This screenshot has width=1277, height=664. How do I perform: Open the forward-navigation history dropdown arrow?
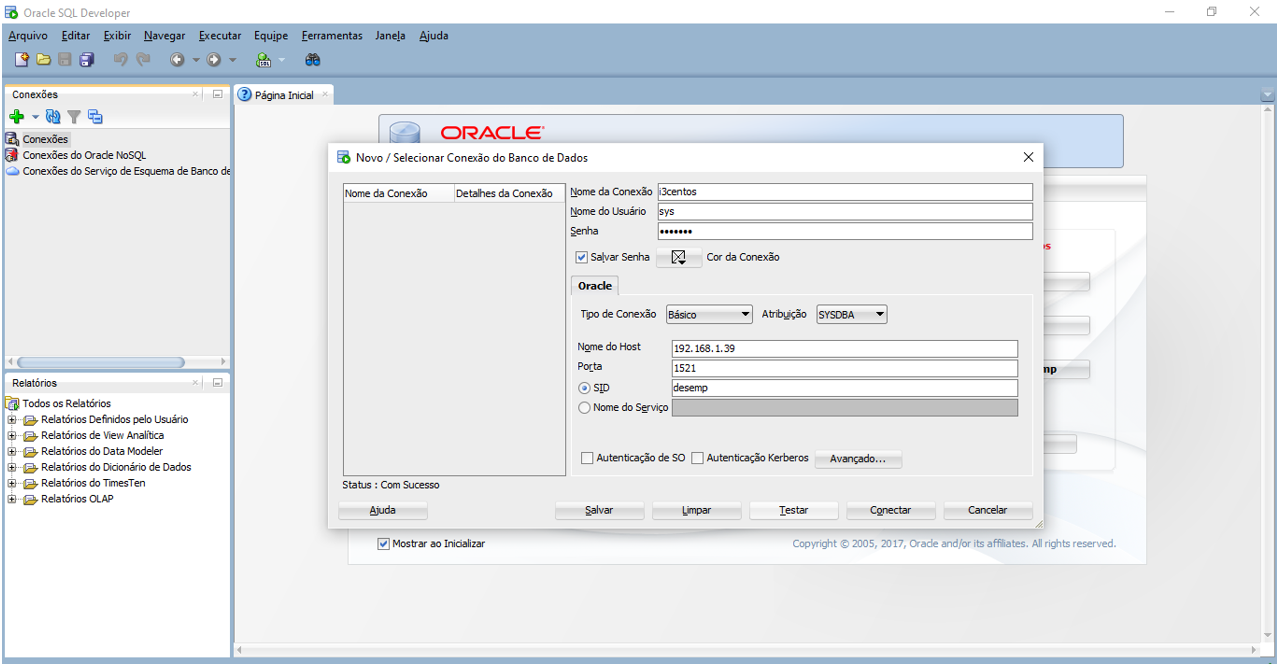[x=233, y=60]
